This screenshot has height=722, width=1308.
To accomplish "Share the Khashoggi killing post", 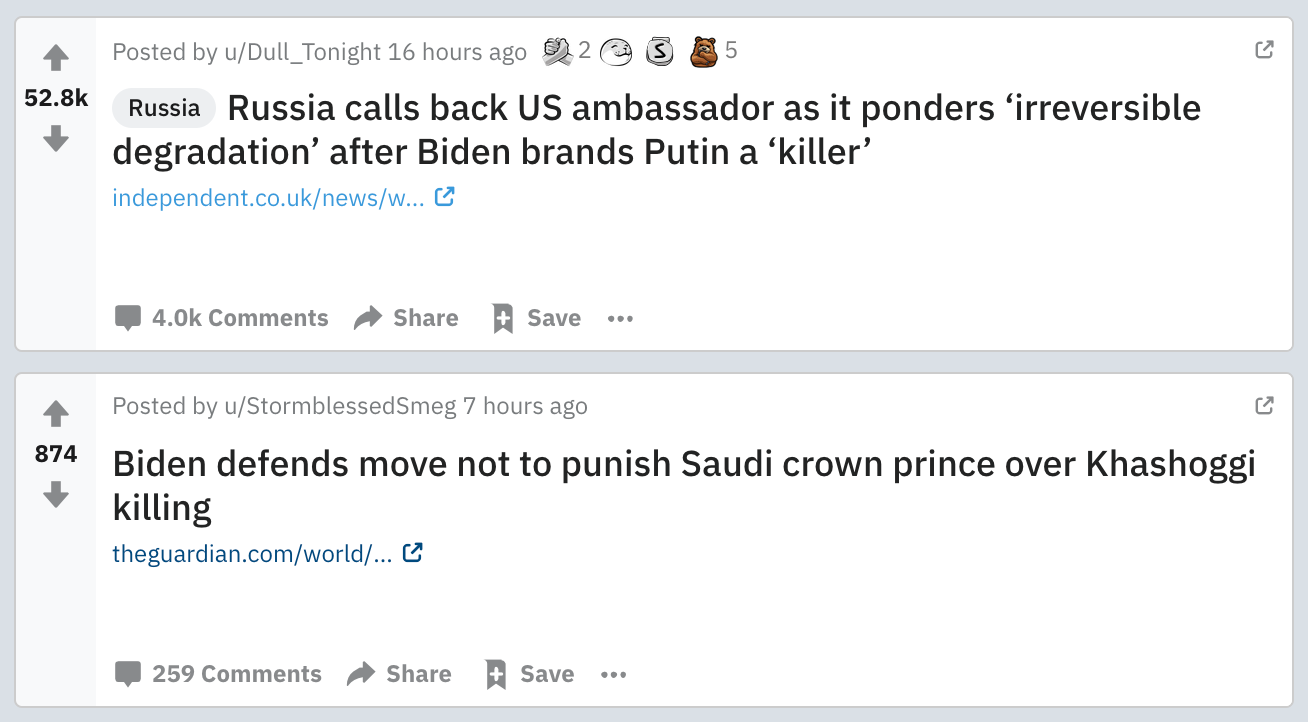I will (x=399, y=675).
